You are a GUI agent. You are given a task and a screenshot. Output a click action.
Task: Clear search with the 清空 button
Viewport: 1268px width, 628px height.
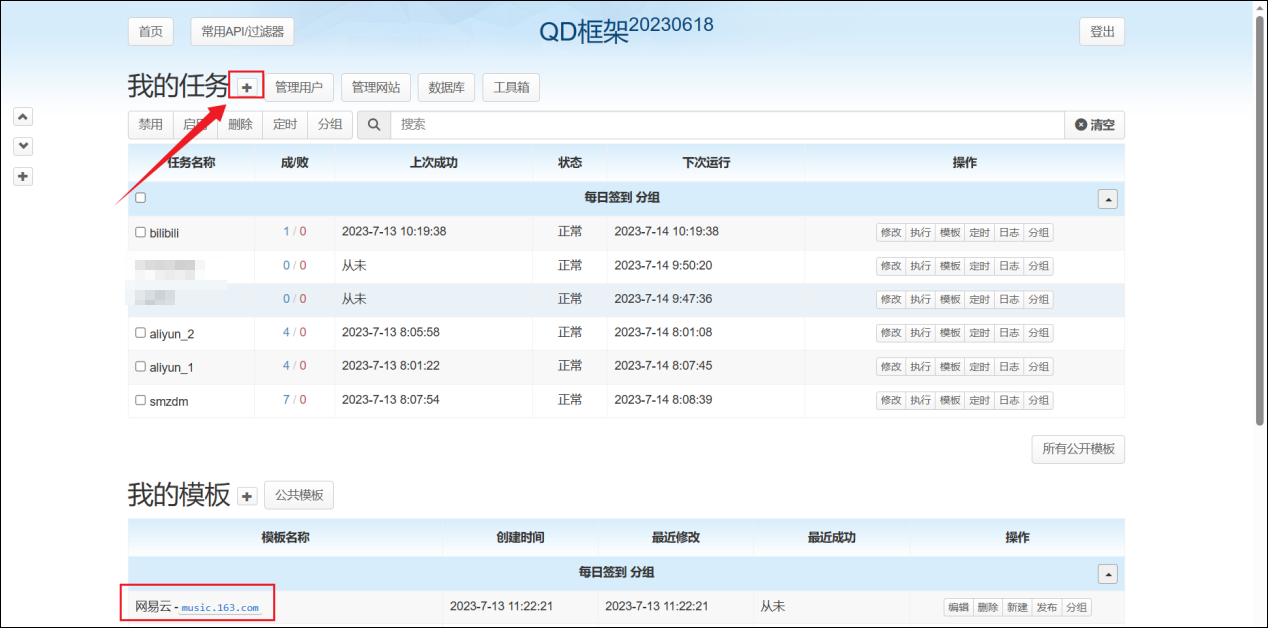point(1094,125)
